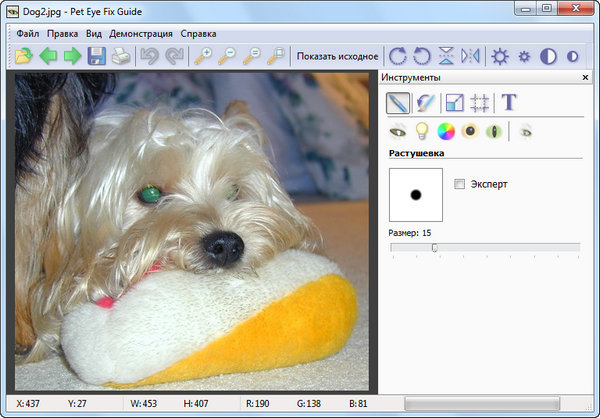Select the crop tool in Инструменты panel
The image size is (600, 418).
coord(479,102)
